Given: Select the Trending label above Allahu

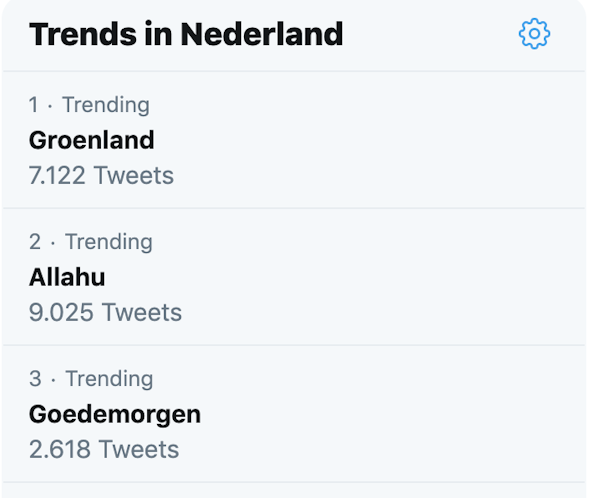Looking at the screenshot, I should point(109,242).
